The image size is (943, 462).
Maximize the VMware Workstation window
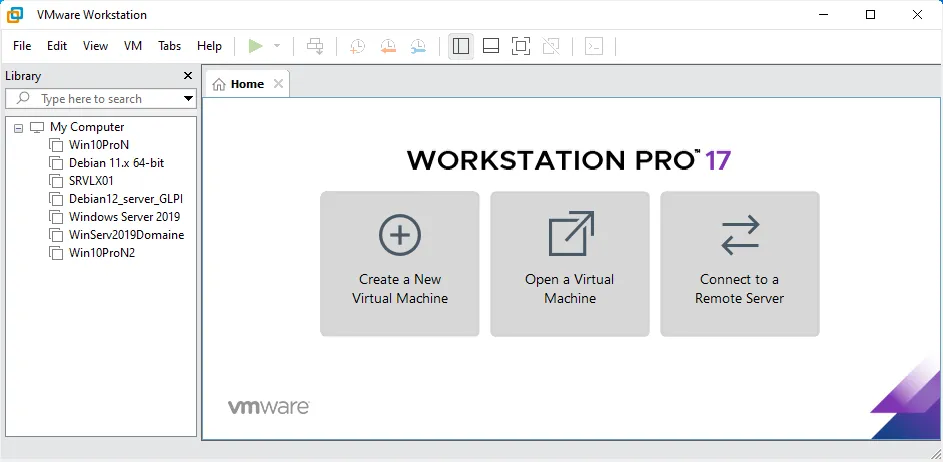point(870,14)
